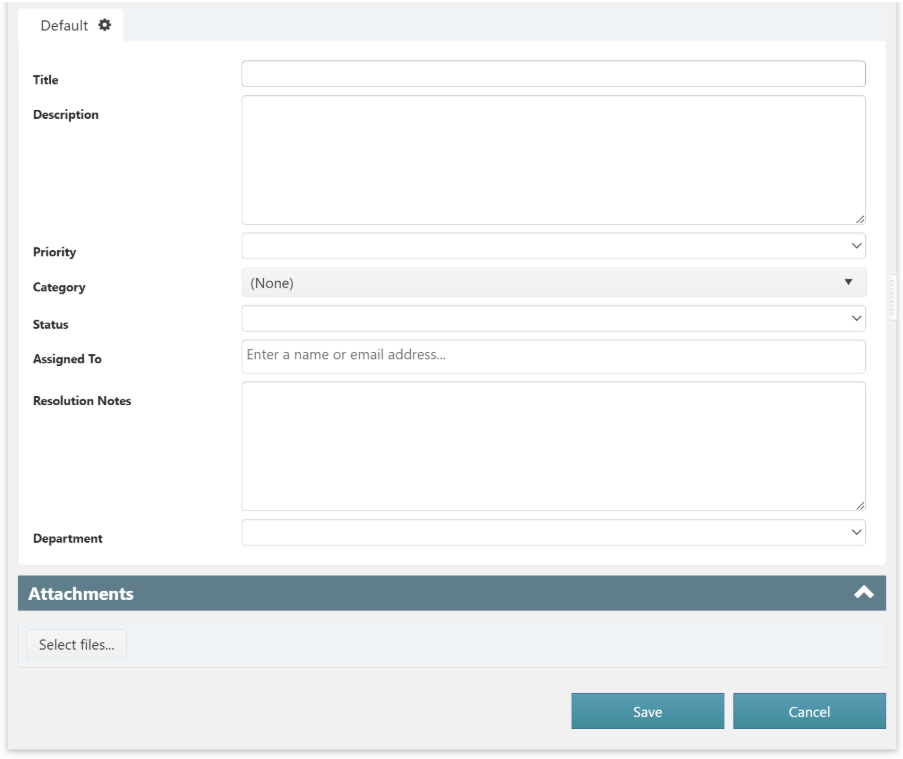Open the Default tab settings gear
Image resolution: width=903 pixels, height=759 pixels.
pyautogui.click(x=104, y=25)
